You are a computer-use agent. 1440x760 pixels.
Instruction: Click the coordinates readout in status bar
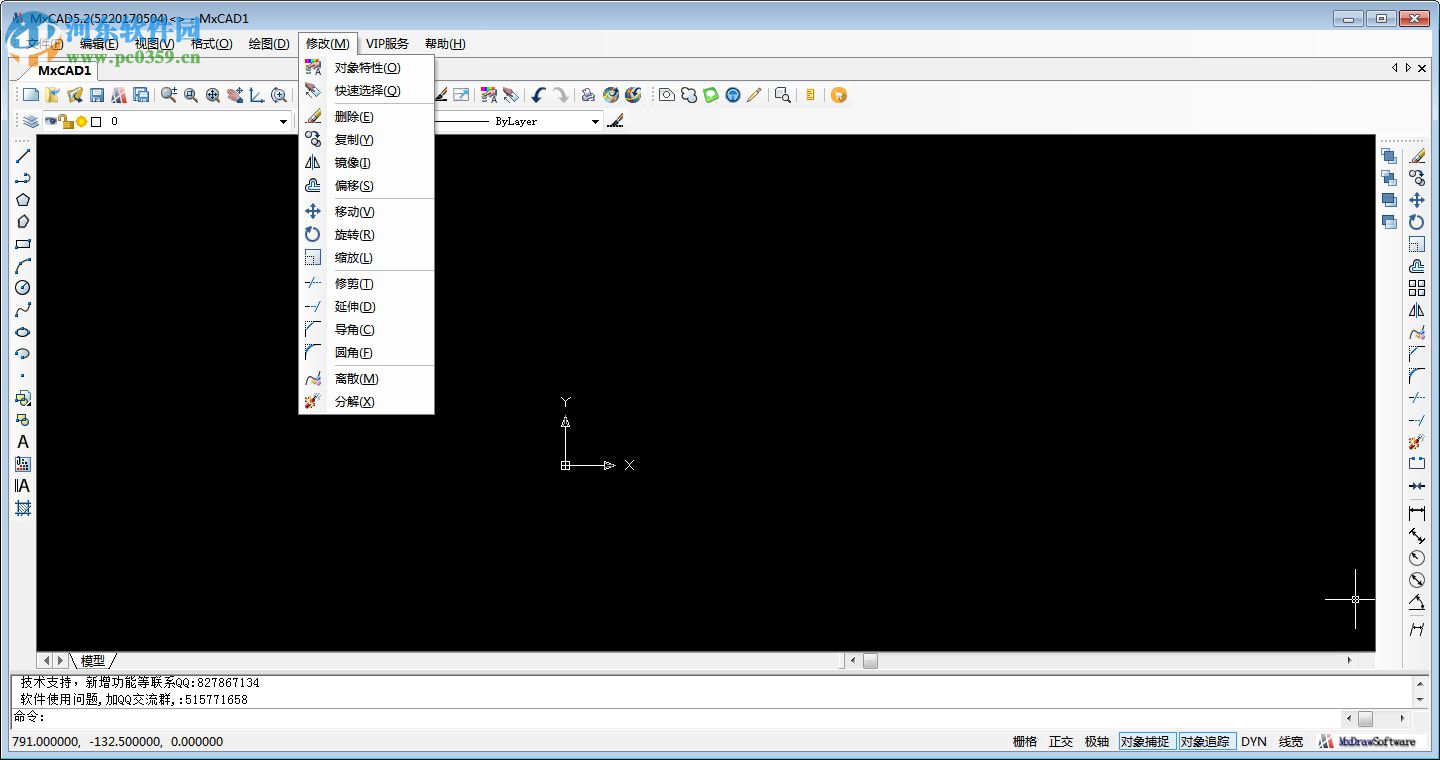[117, 742]
